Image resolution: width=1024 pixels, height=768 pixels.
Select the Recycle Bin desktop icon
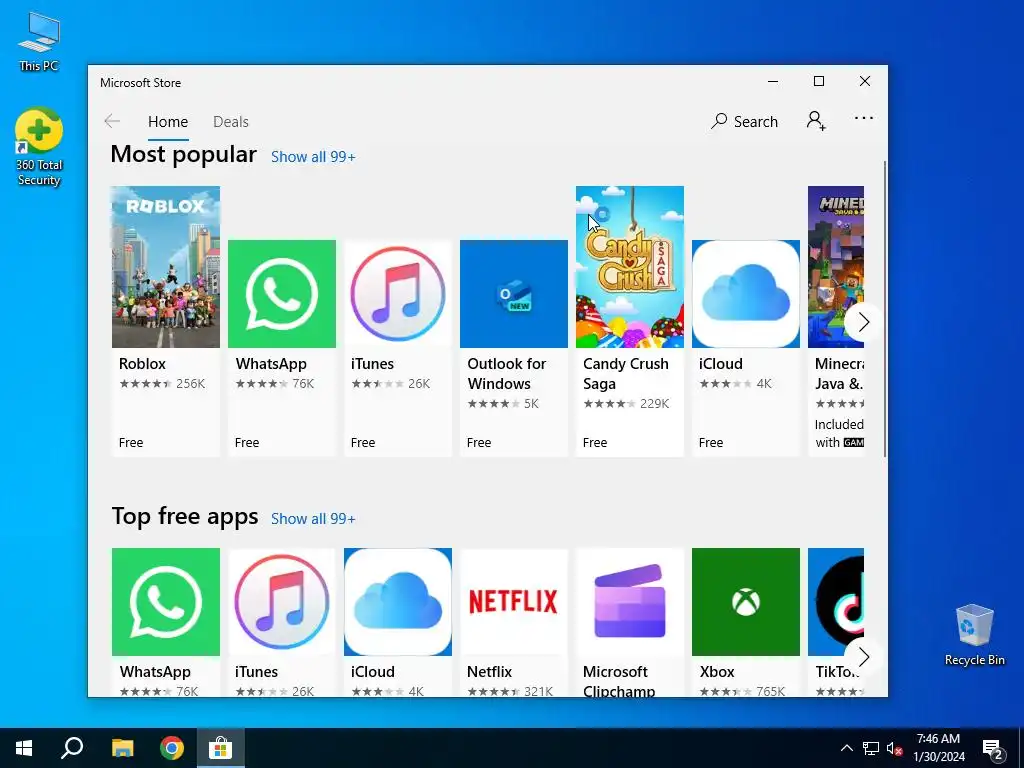(974, 634)
